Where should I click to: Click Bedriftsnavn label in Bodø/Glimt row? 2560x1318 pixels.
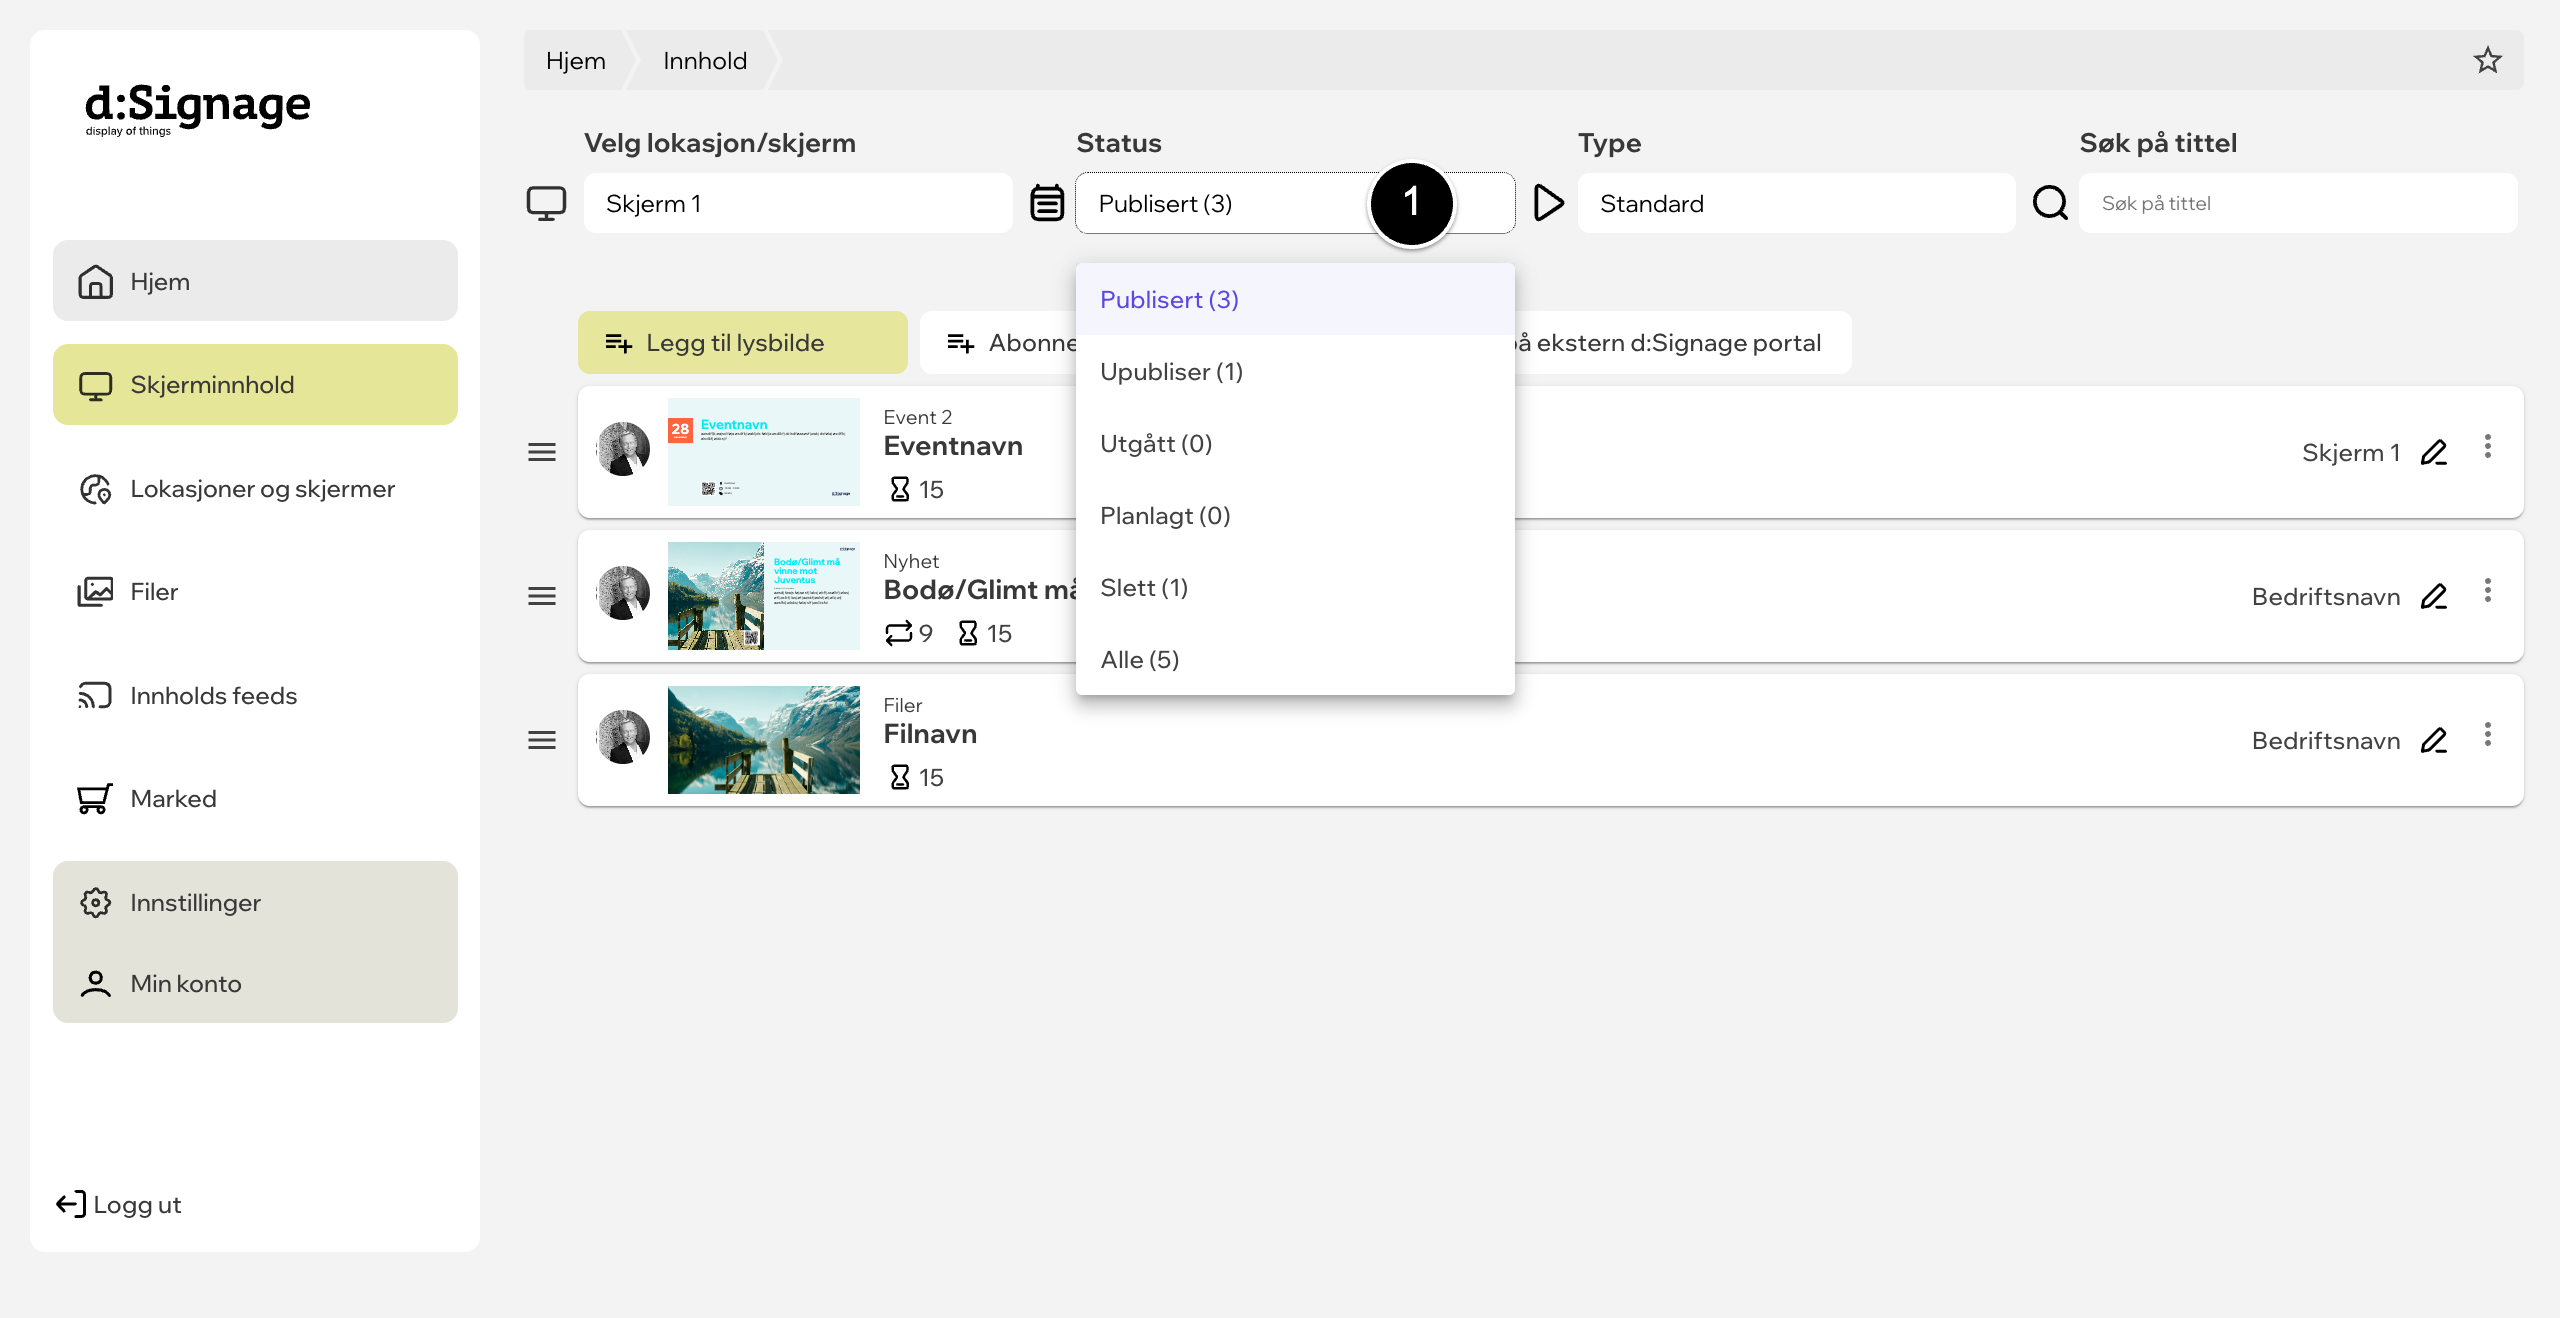tap(2326, 597)
